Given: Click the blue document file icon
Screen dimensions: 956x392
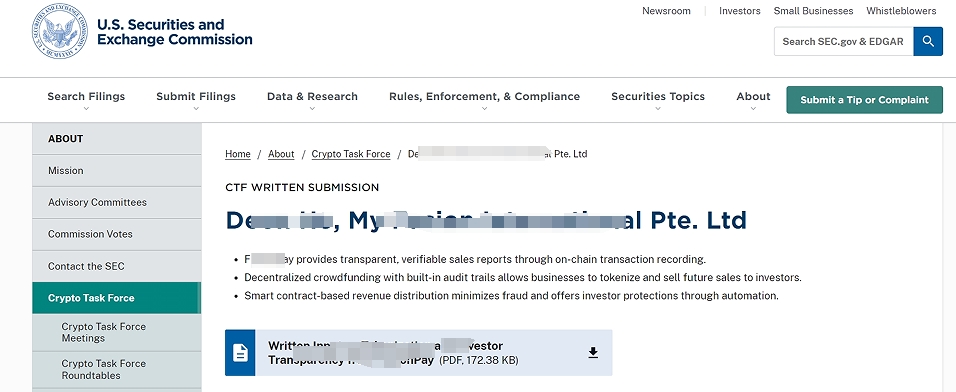Looking at the screenshot, I should (x=240, y=353).
